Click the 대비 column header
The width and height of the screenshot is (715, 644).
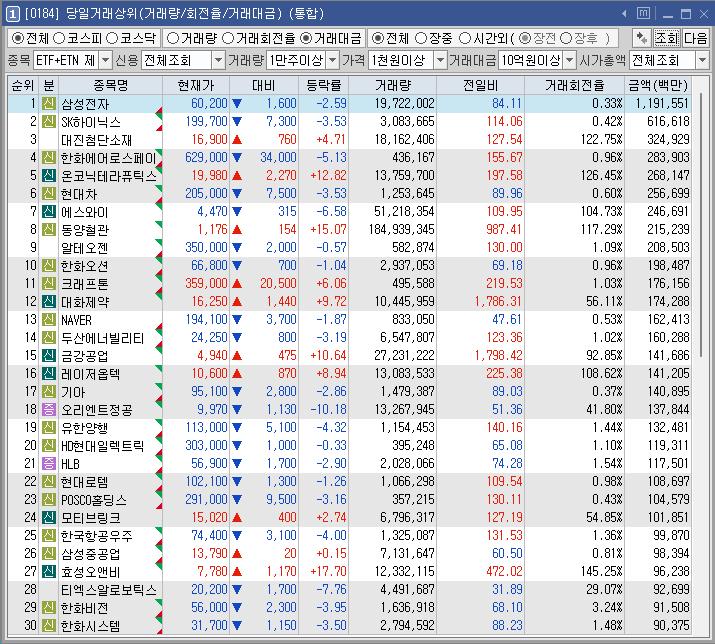click(264, 85)
